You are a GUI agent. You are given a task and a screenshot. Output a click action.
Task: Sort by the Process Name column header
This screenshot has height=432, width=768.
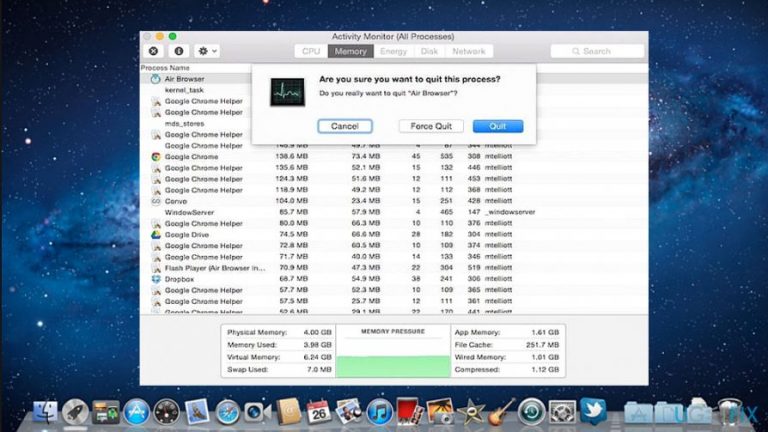click(165, 68)
